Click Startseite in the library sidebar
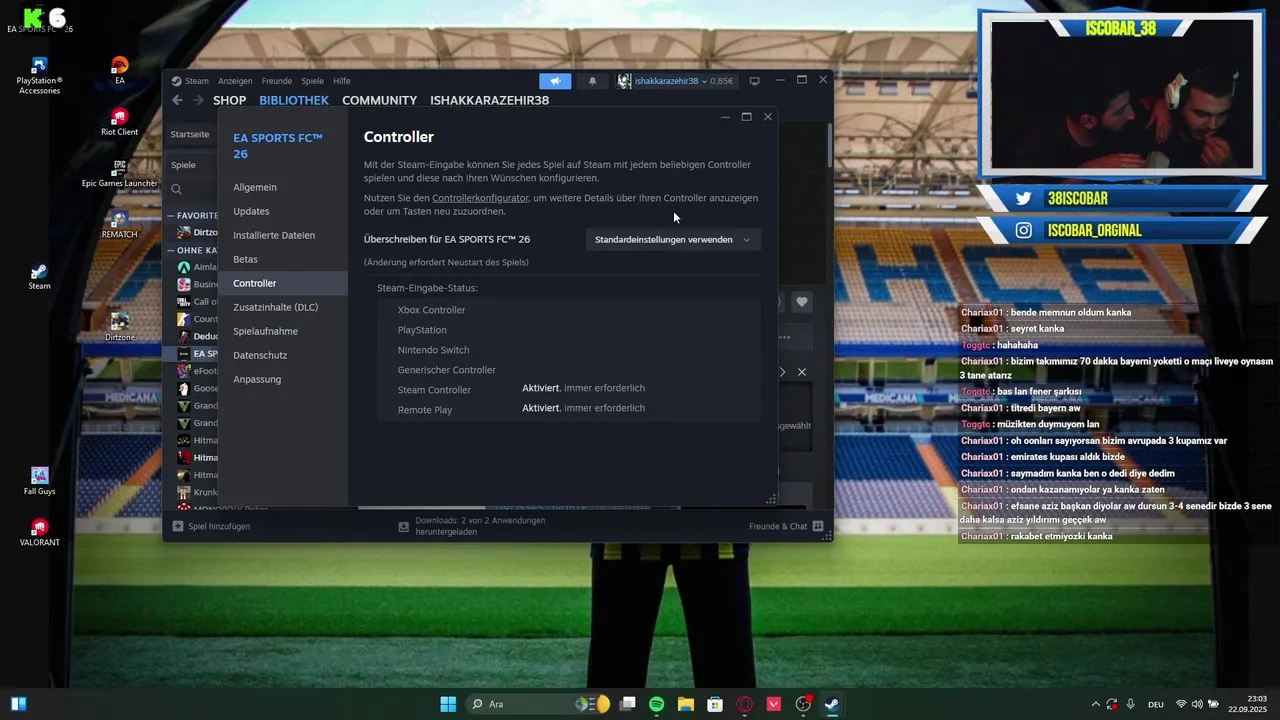 point(190,134)
